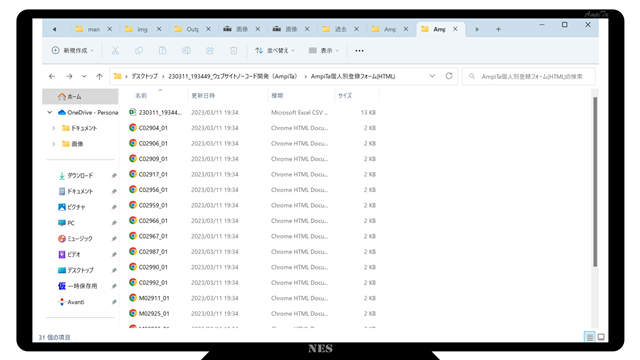The image size is (640, 360).
Task: Click the Cut scissors icon in the toolbar
Action: [x=115, y=51]
